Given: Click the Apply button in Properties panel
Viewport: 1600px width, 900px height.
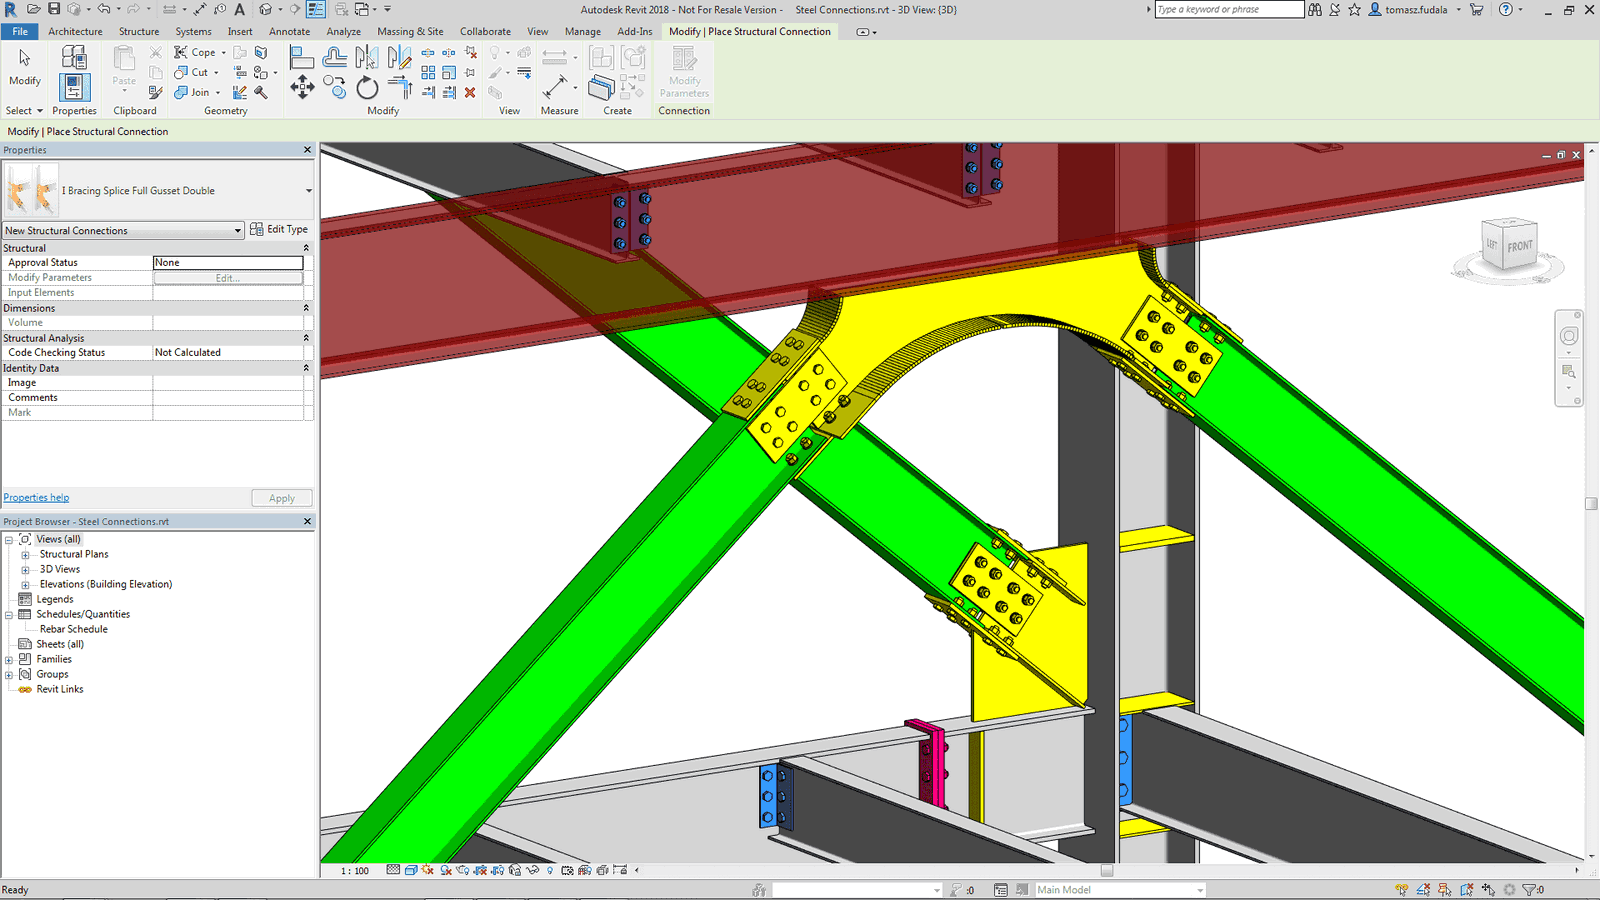Looking at the screenshot, I should (281, 497).
